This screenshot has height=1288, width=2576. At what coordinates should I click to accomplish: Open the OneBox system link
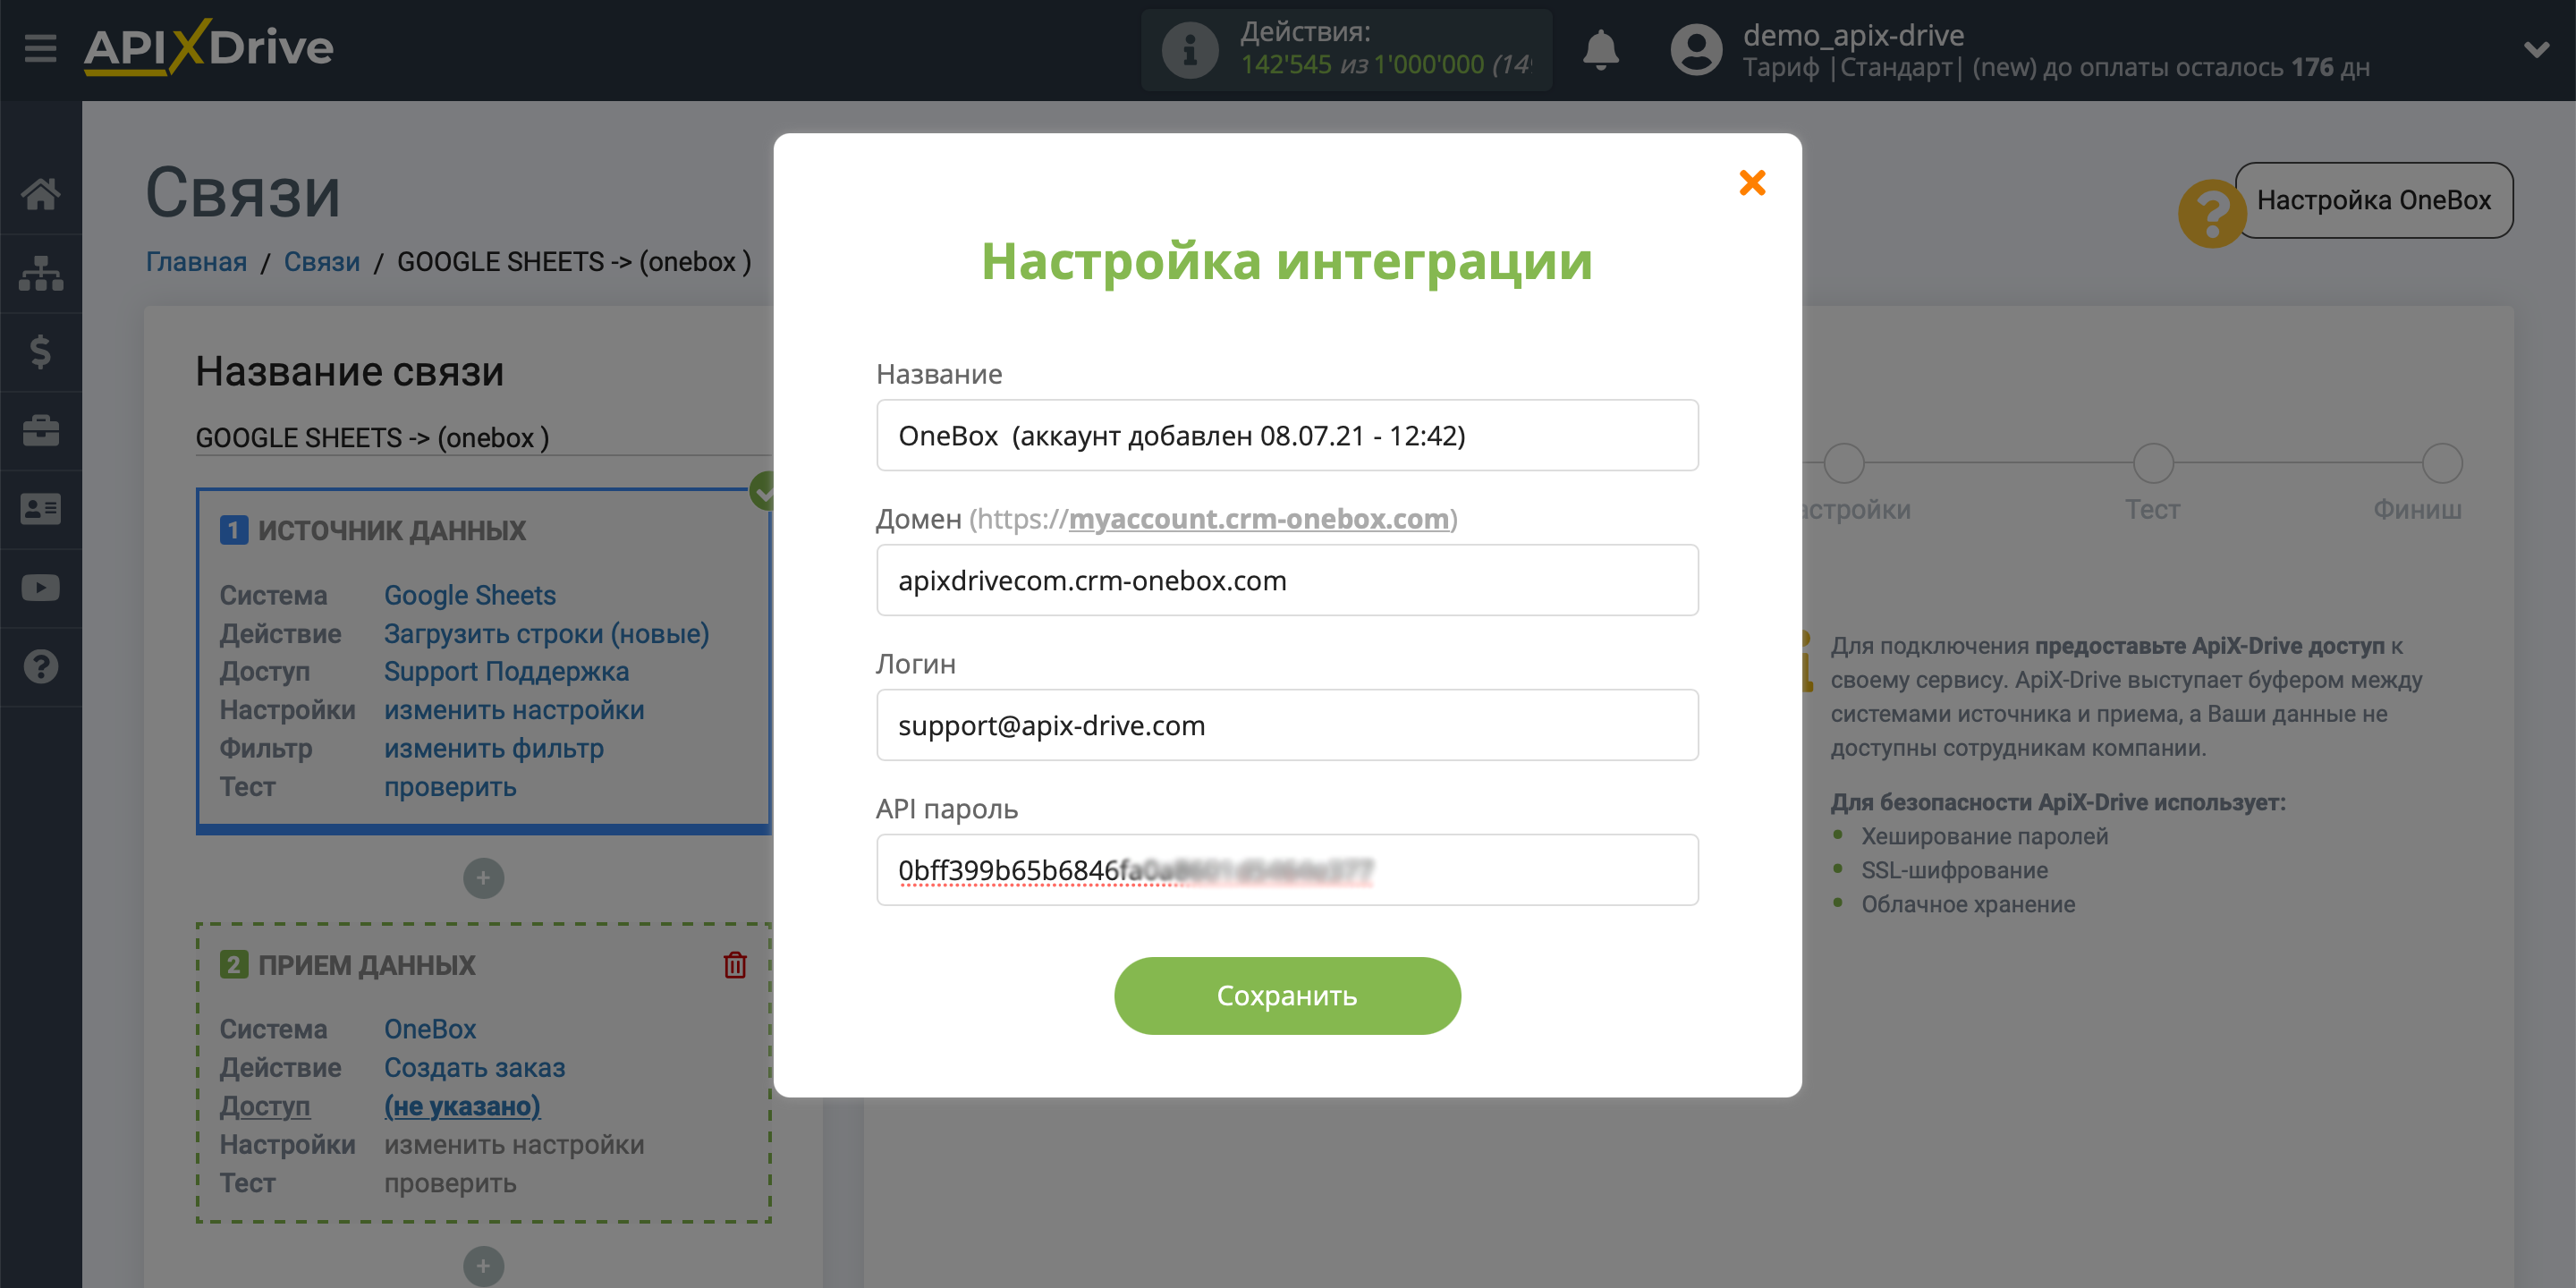[x=430, y=1029]
